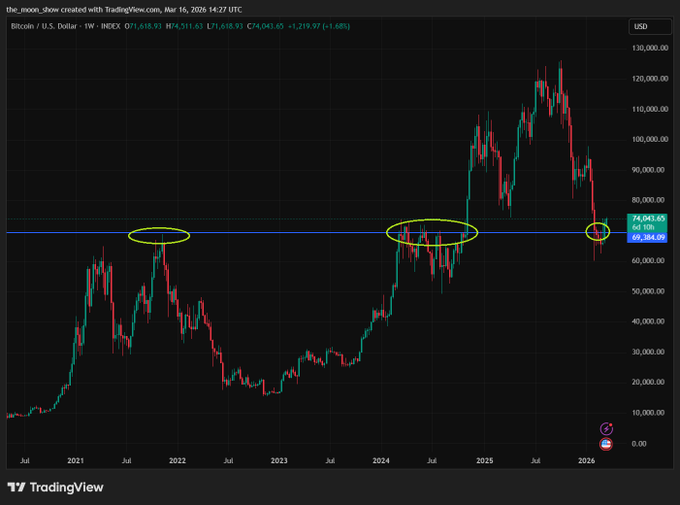Select the yellow ellipse at 2021 peak

point(159,236)
